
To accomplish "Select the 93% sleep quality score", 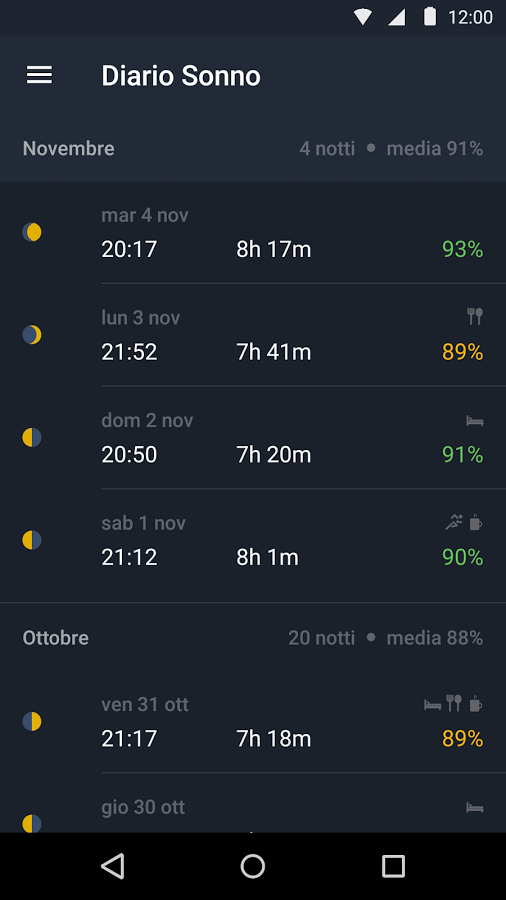I will point(462,250).
